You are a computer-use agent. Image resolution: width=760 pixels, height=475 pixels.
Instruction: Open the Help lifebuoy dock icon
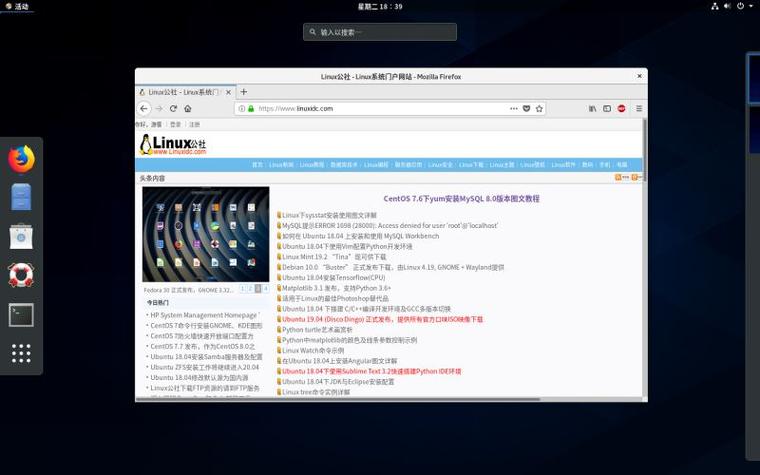[x=21, y=275]
